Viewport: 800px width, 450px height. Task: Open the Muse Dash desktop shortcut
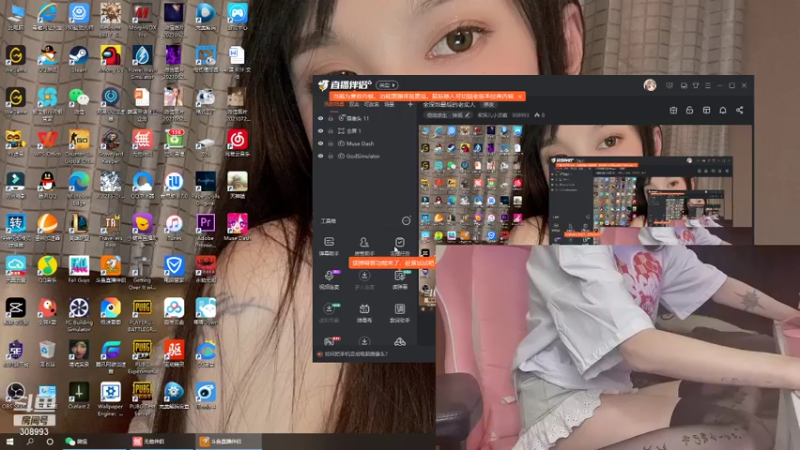tap(237, 227)
